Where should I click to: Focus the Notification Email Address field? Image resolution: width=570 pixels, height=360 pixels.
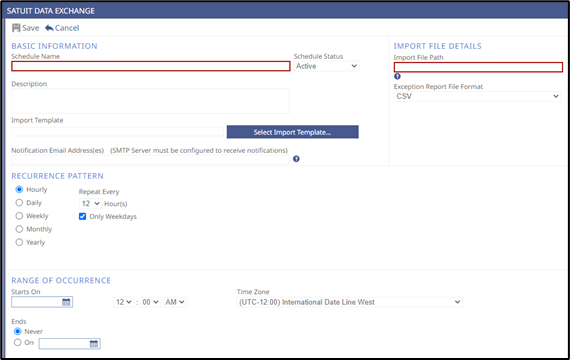[x=150, y=160]
